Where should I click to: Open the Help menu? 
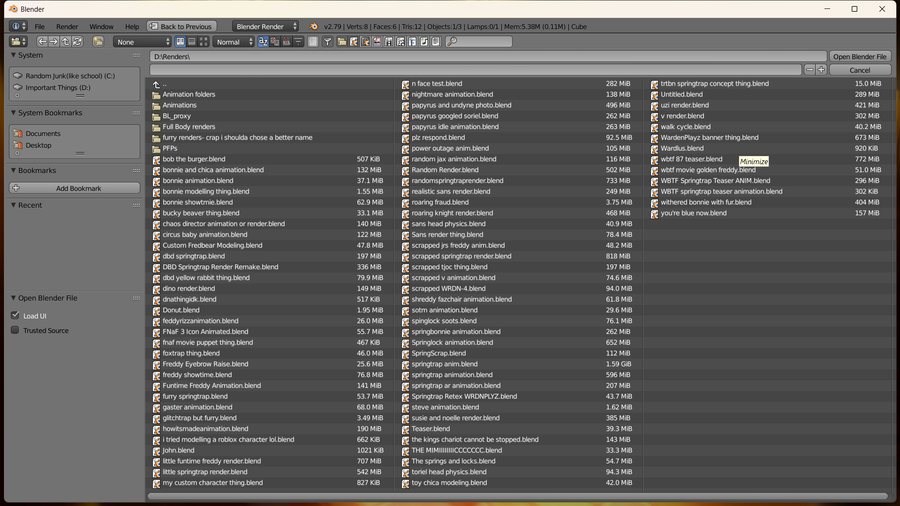tap(132, 26)
